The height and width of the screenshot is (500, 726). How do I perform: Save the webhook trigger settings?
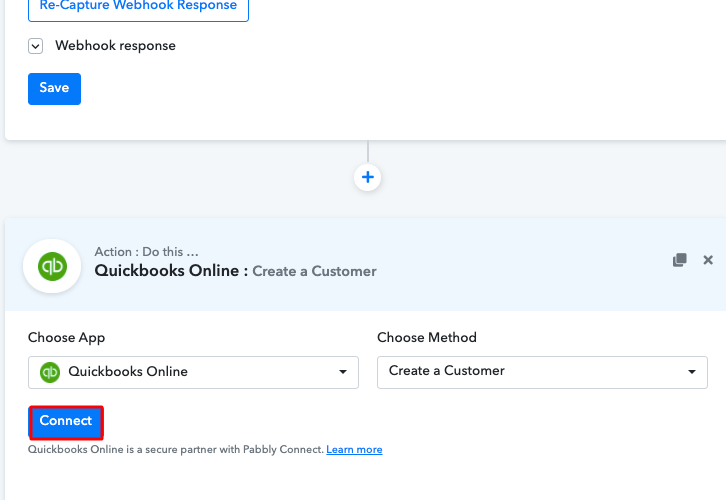pos(54,88)
